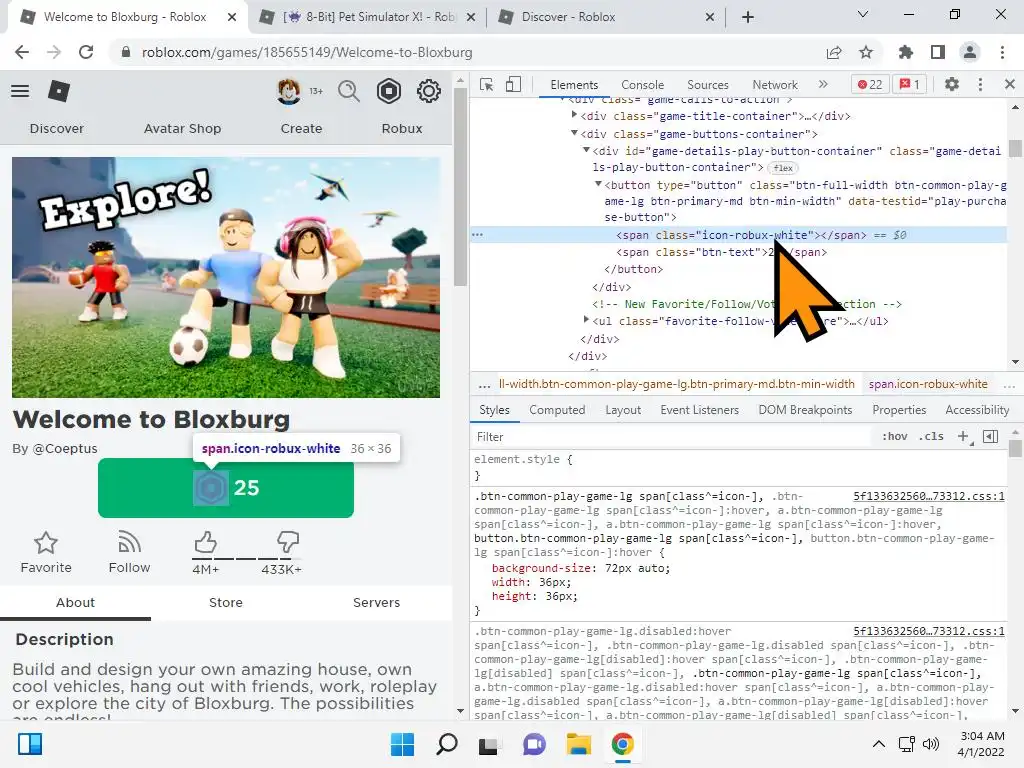1024x768 pixels.
Task: Click the 1 issue counter
Action: pos(910,84)
